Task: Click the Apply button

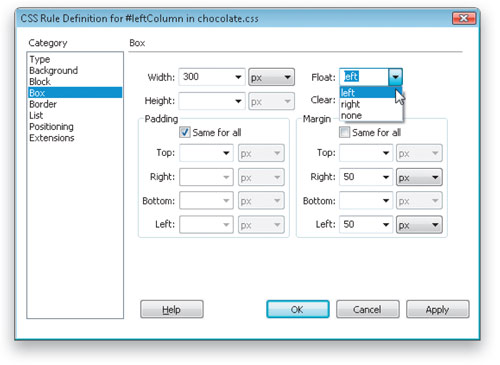Action: 438,309
